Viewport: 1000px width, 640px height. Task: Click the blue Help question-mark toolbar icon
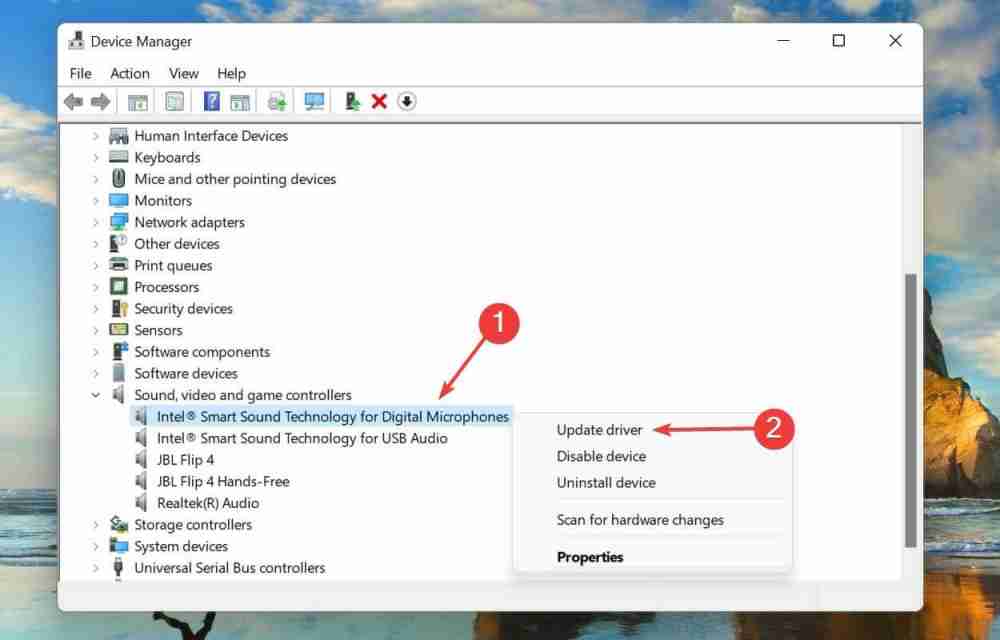tap(212, 101)
